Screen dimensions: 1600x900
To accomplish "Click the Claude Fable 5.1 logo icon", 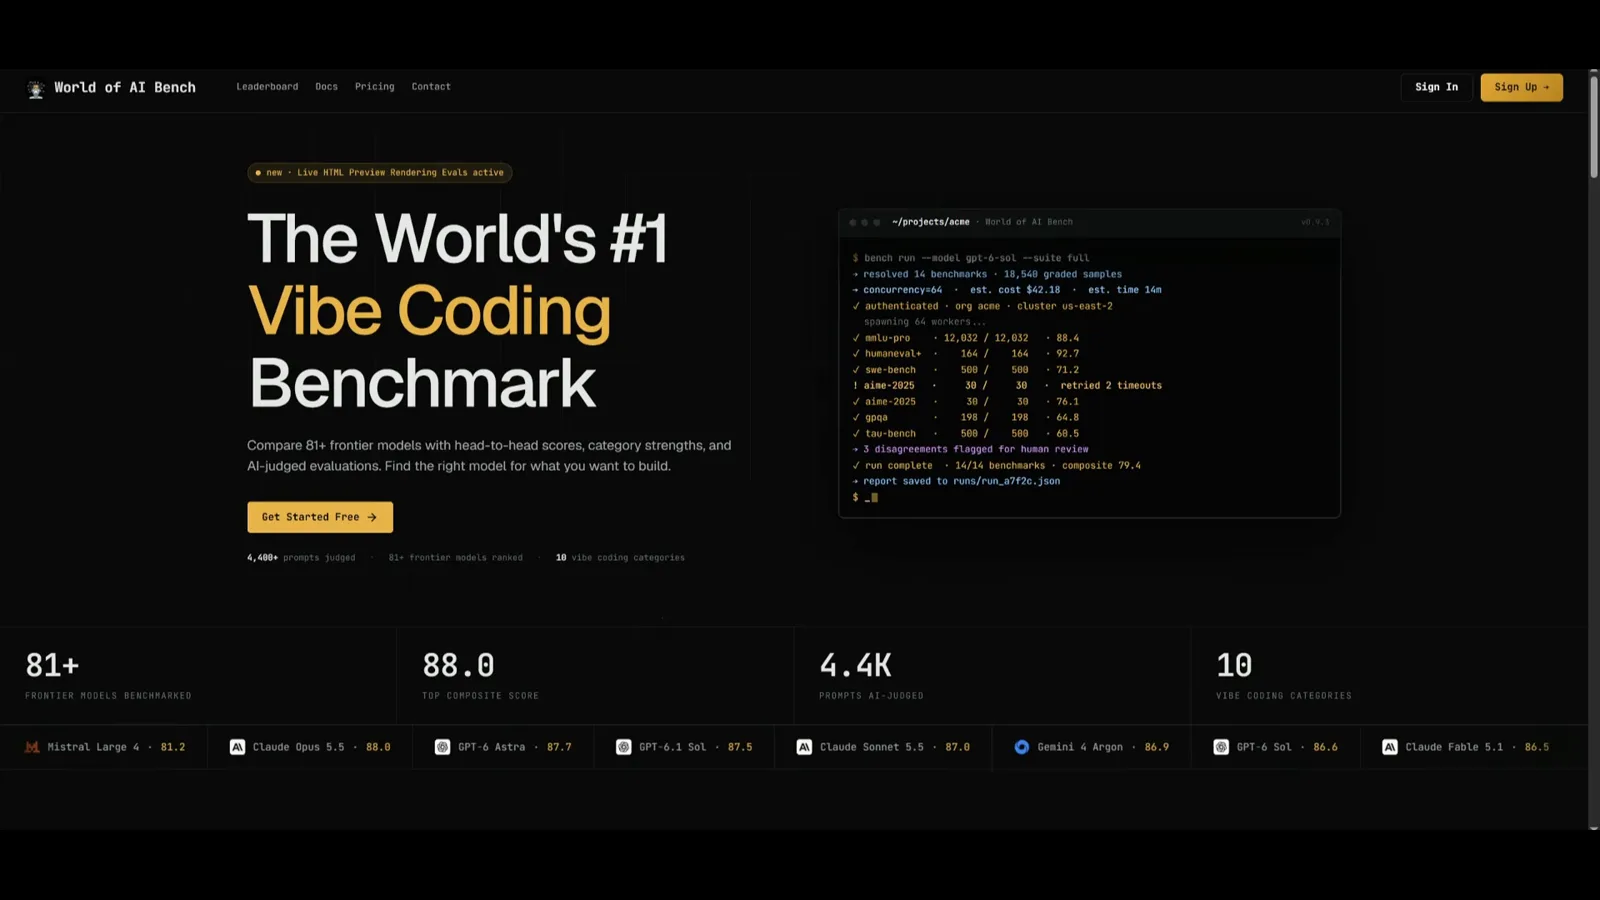I will [x=1389, y=747].
